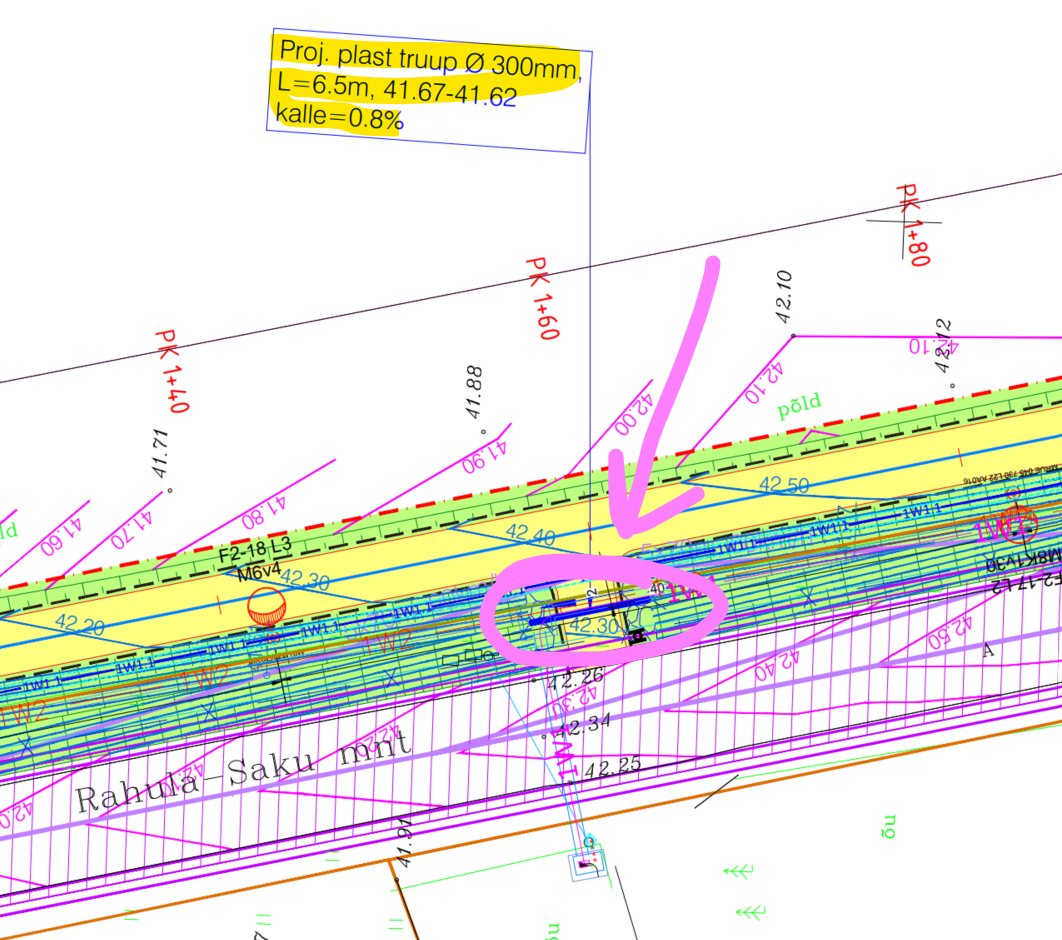
Task: Select the blue 42.50 contour label
Action: 785,485
